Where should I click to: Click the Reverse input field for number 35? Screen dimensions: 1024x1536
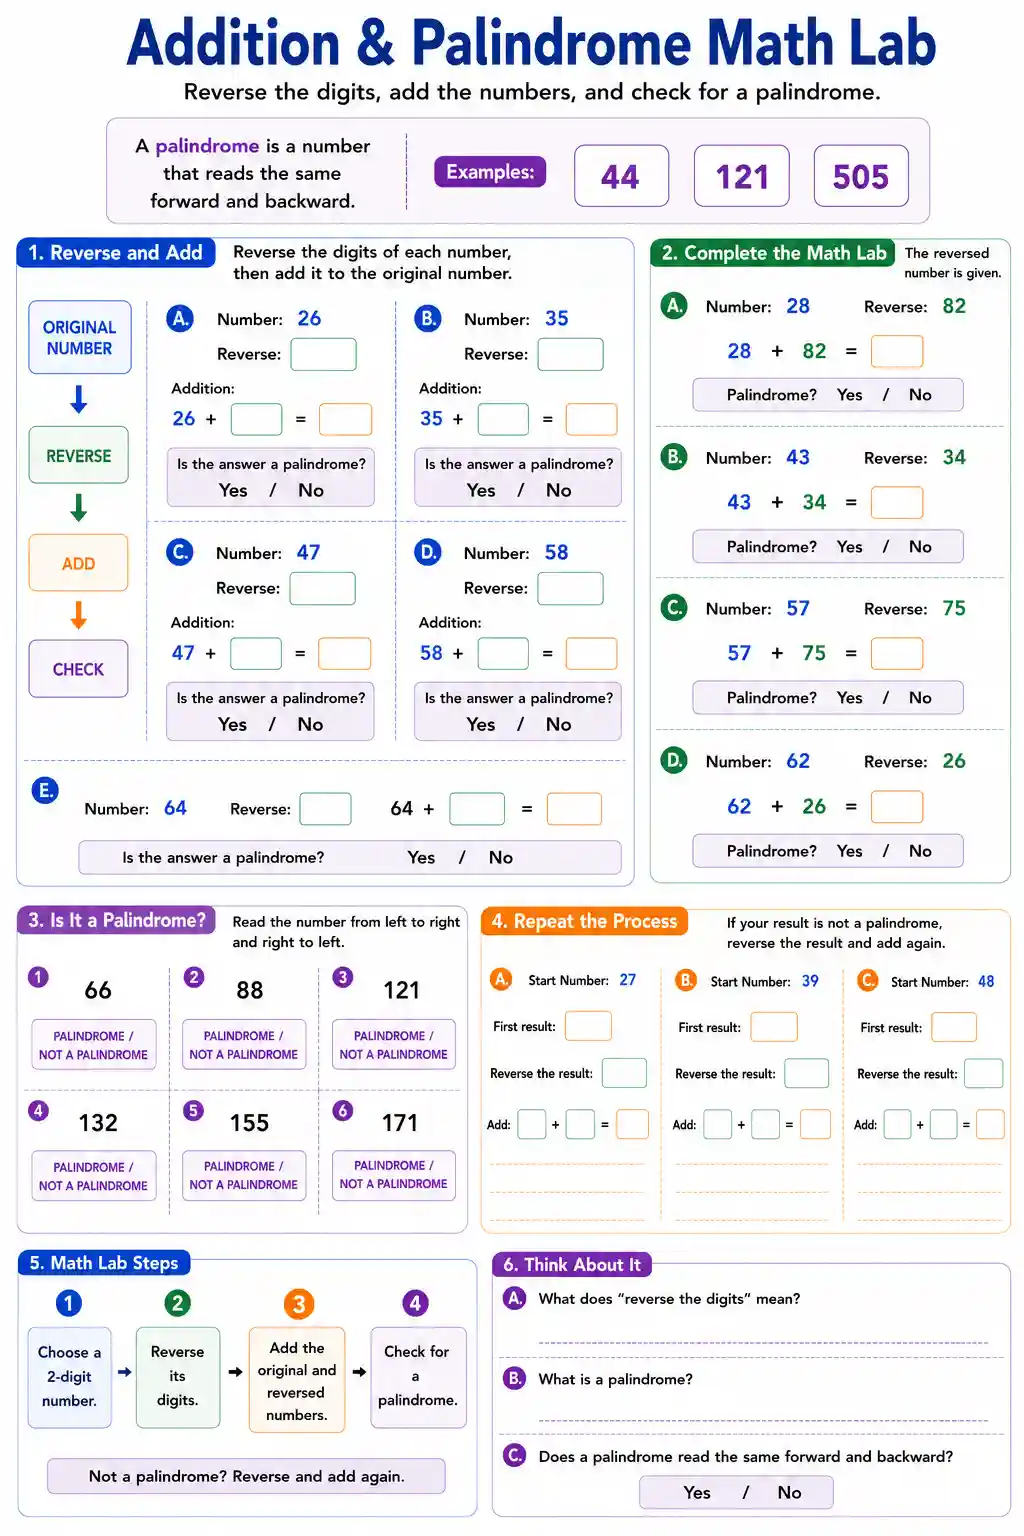point(570,354)
